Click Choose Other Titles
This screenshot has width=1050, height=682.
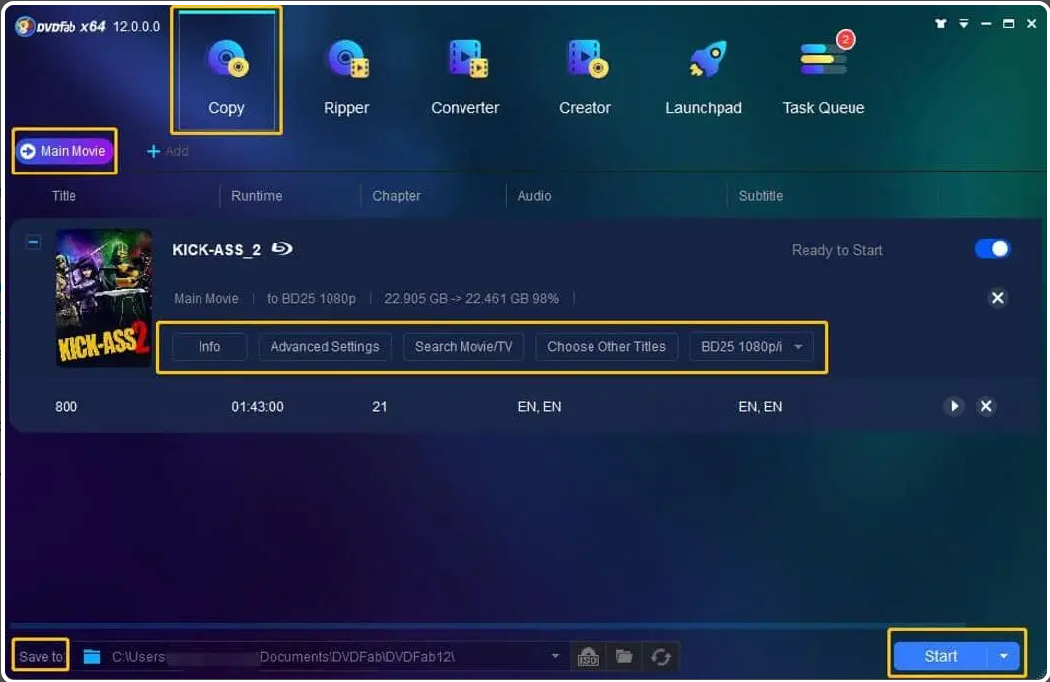pyautogui.click(x=607, y=347)
